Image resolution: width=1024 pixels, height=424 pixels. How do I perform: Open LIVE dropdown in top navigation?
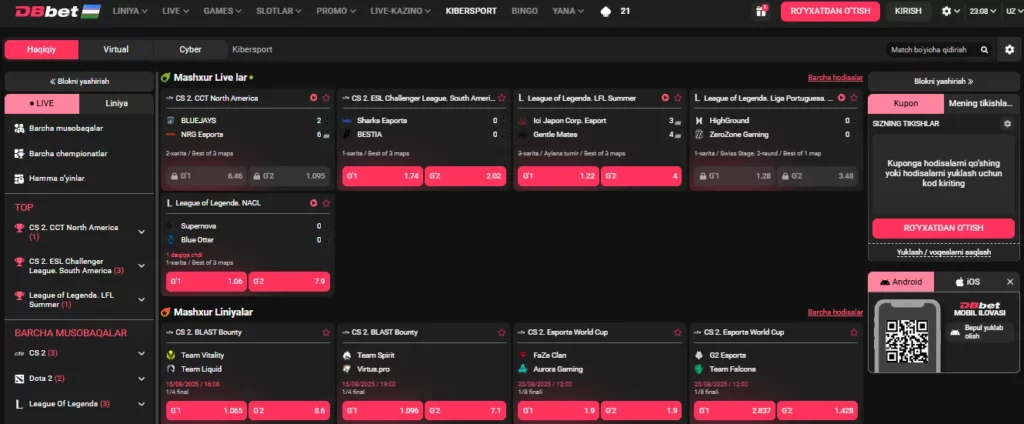(x=176, y=11)
